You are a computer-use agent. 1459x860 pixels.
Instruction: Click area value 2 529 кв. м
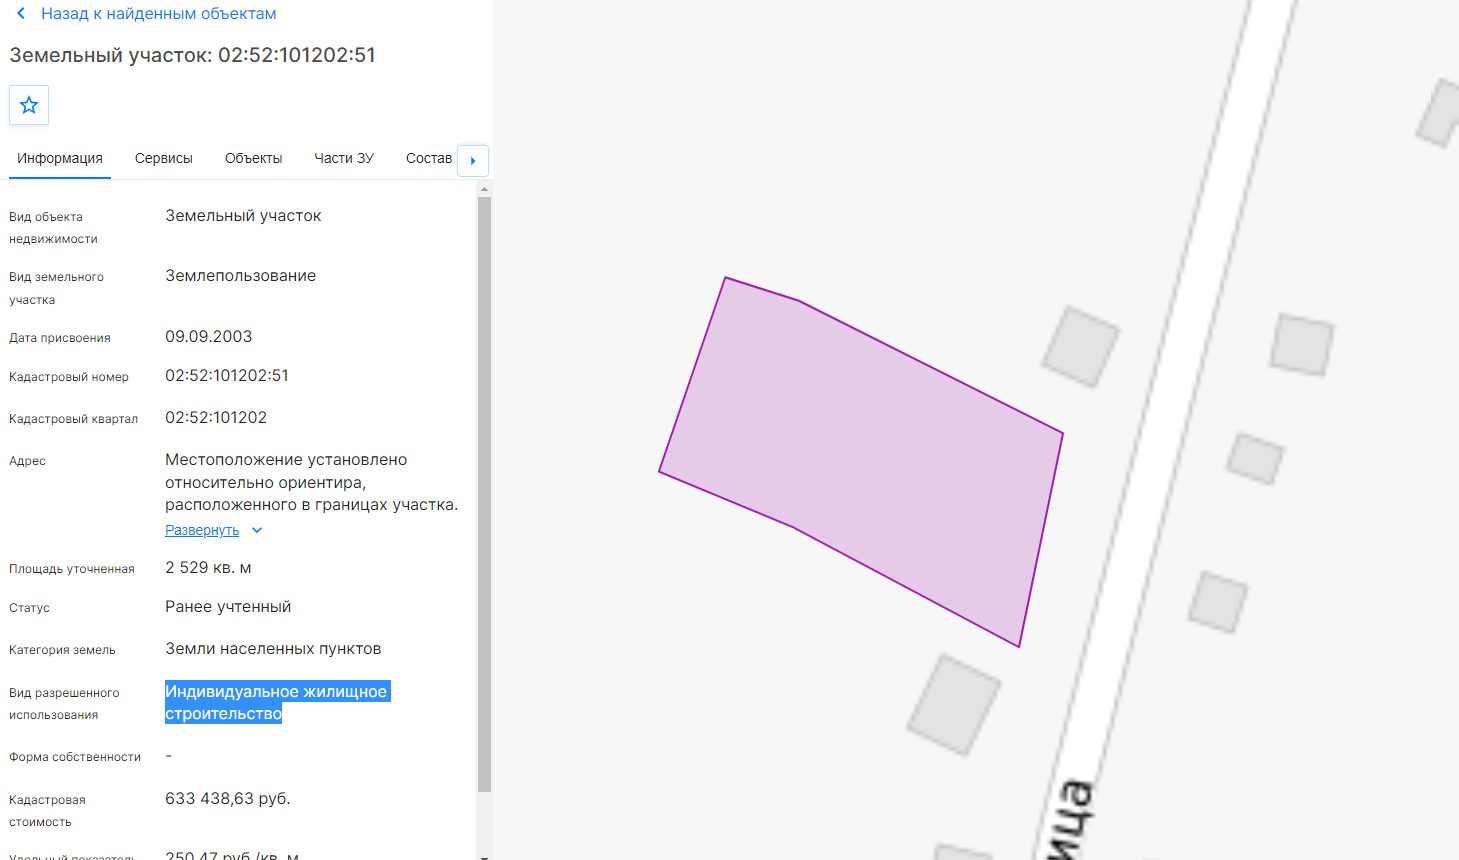click(208, 568)
